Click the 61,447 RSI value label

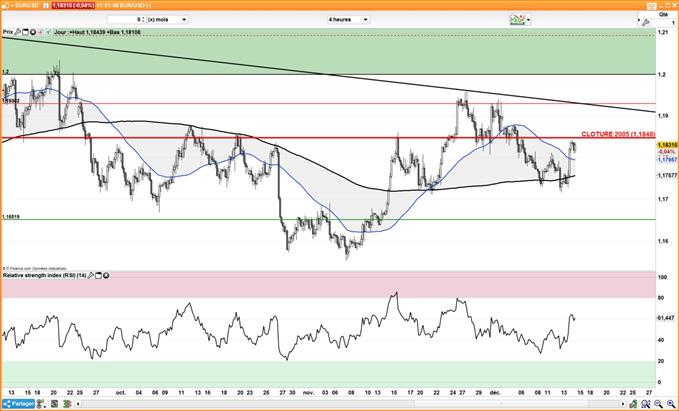[665, 318]
